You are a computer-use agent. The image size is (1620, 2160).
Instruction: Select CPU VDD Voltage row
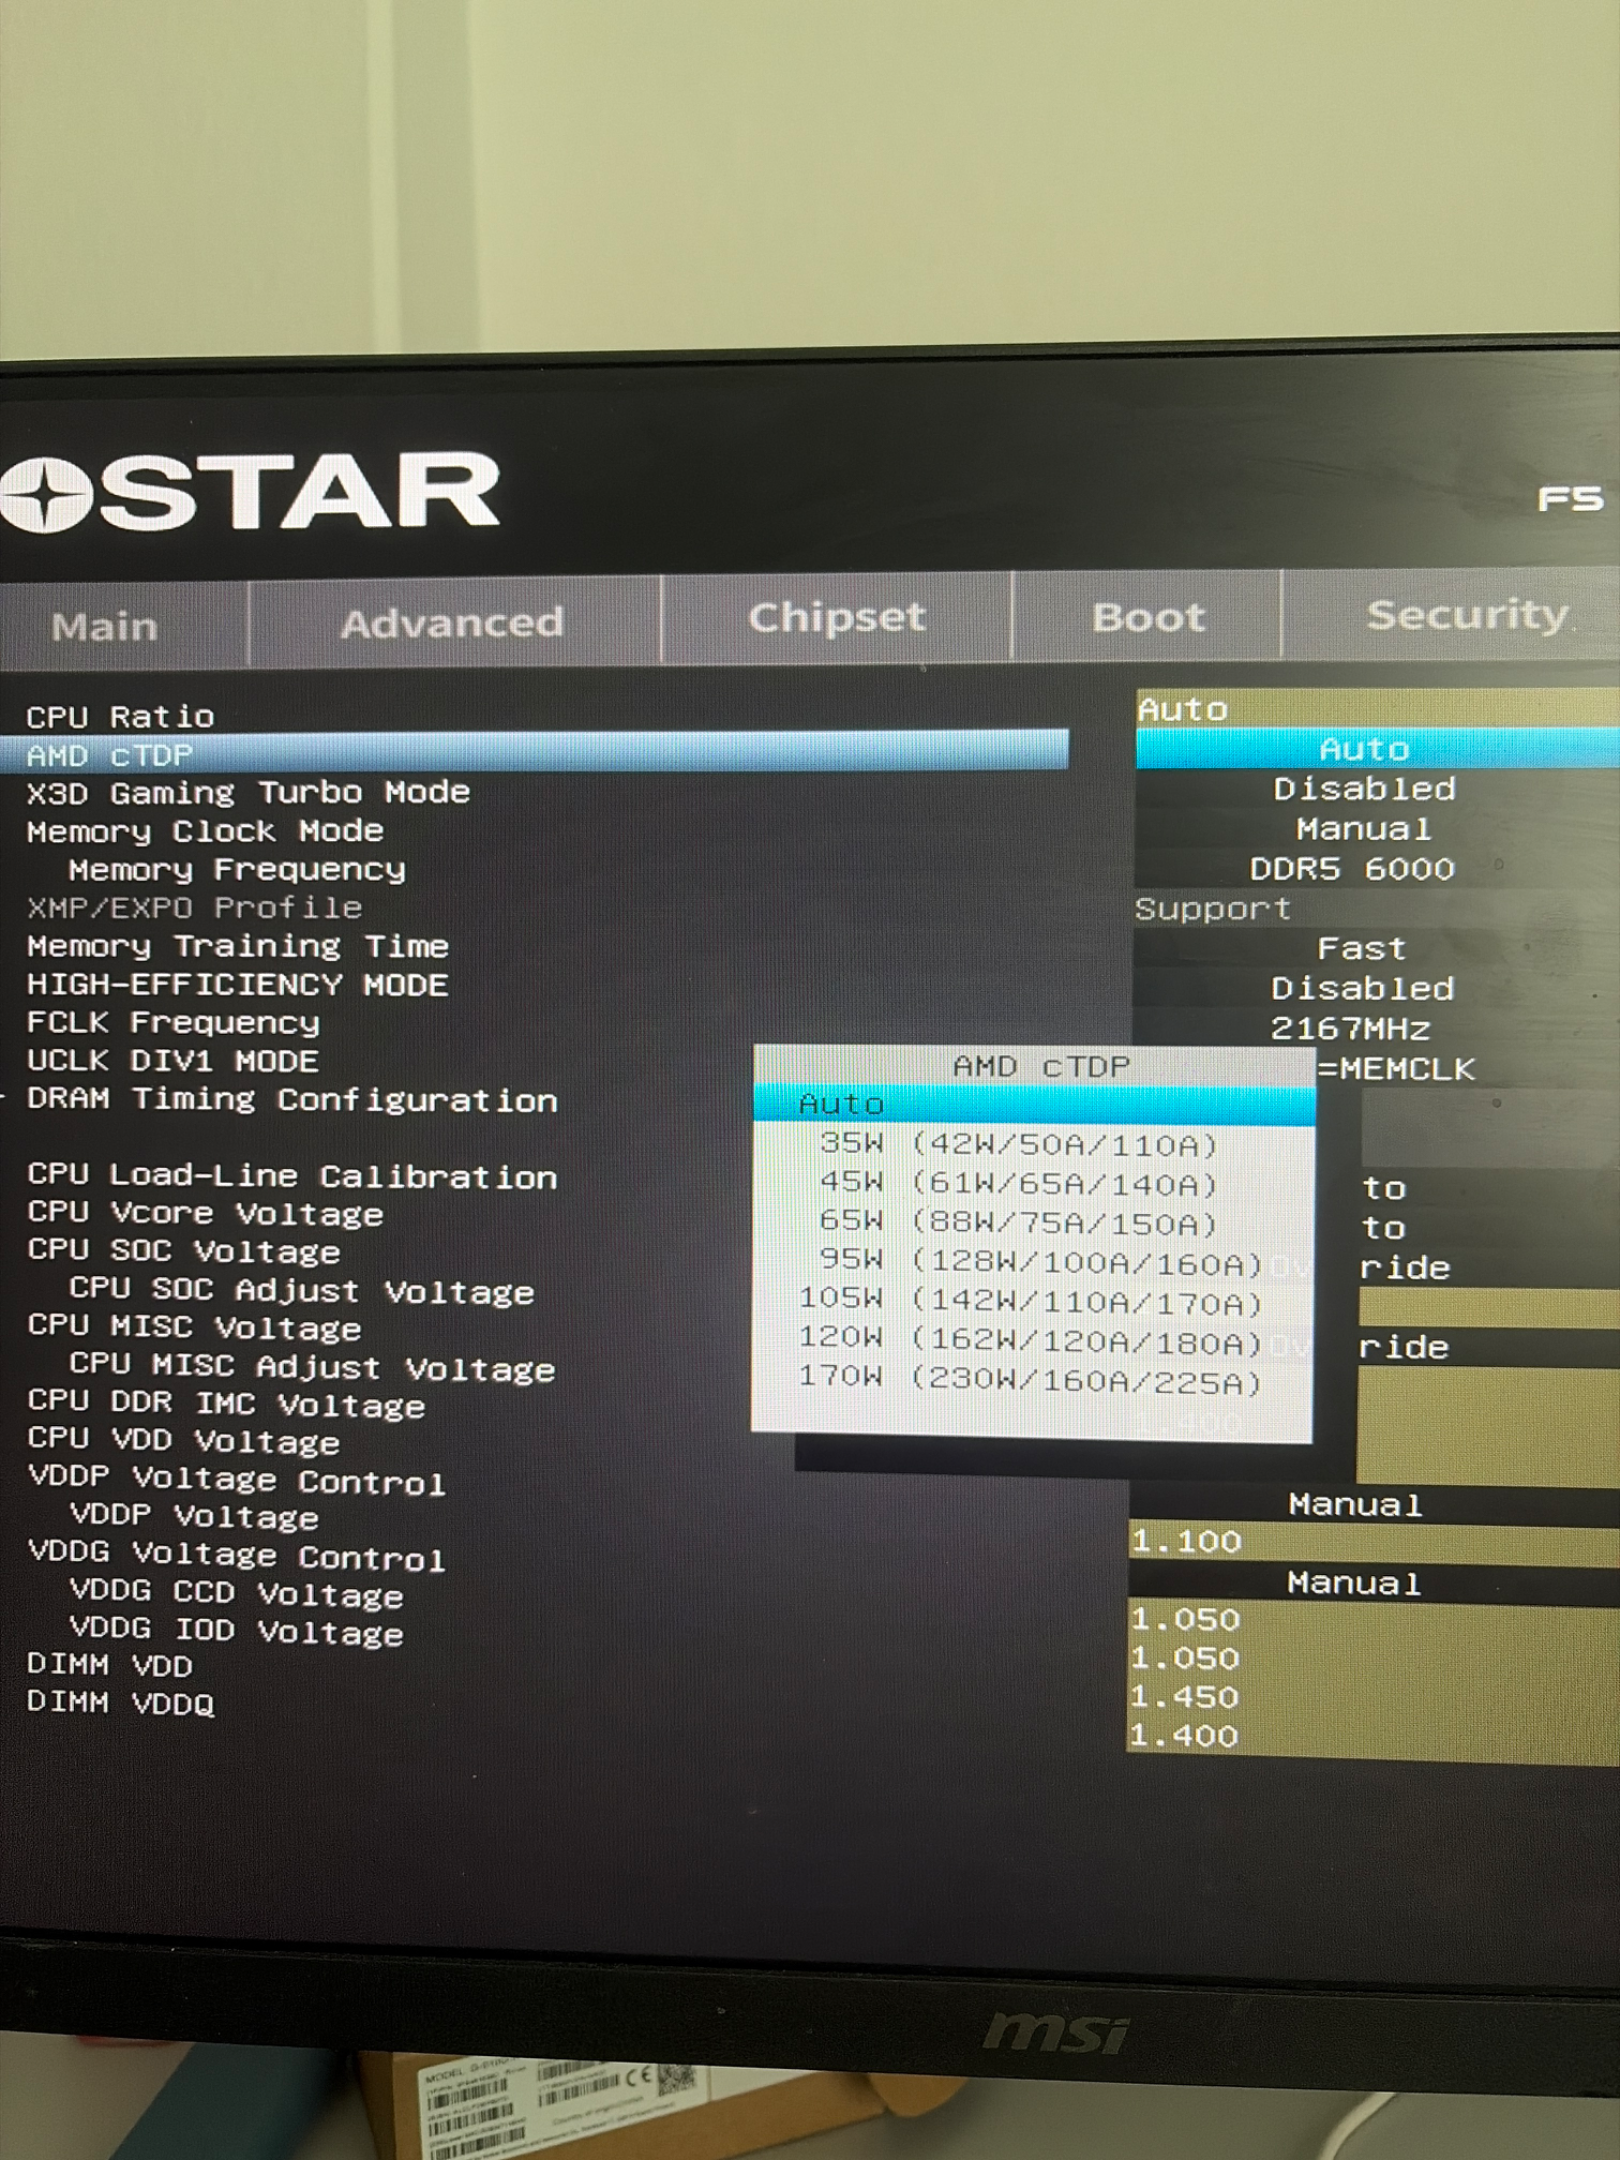click(x=183, y=1441)
